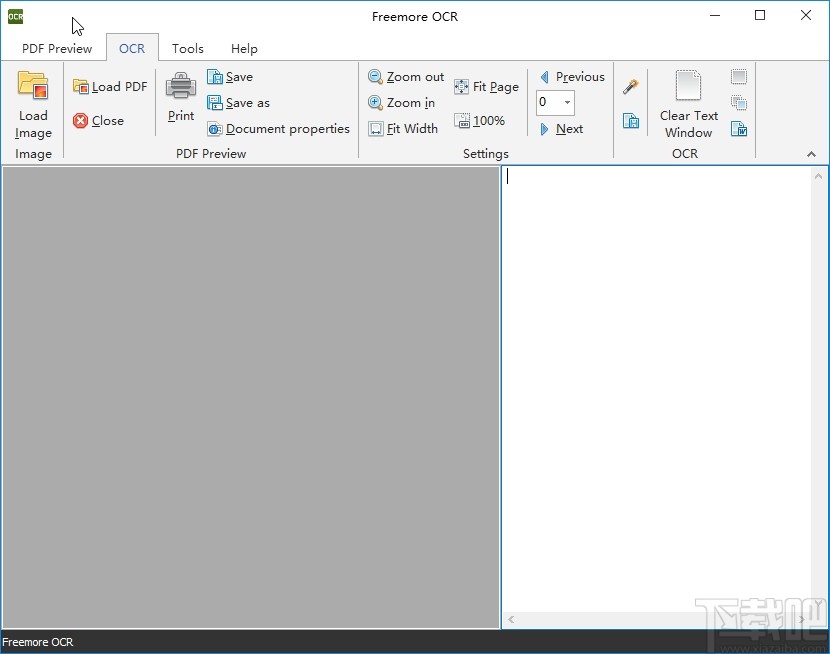
Task: Open Document properties
Action: (279, 129)
